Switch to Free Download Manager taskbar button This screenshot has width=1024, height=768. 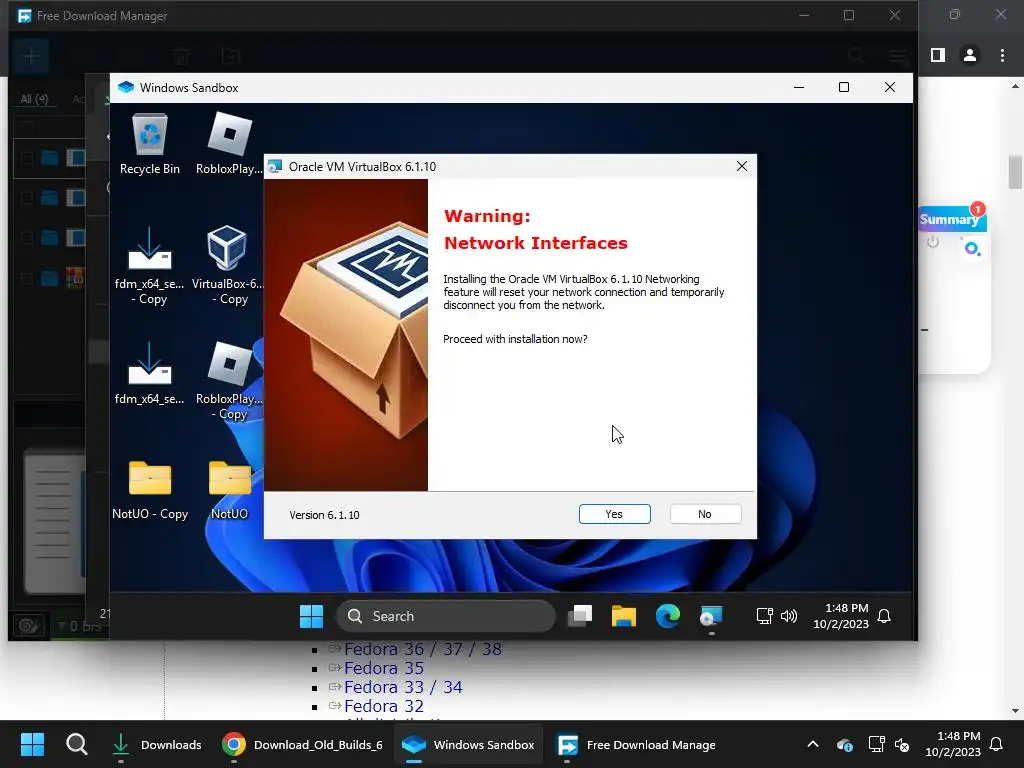635,744
